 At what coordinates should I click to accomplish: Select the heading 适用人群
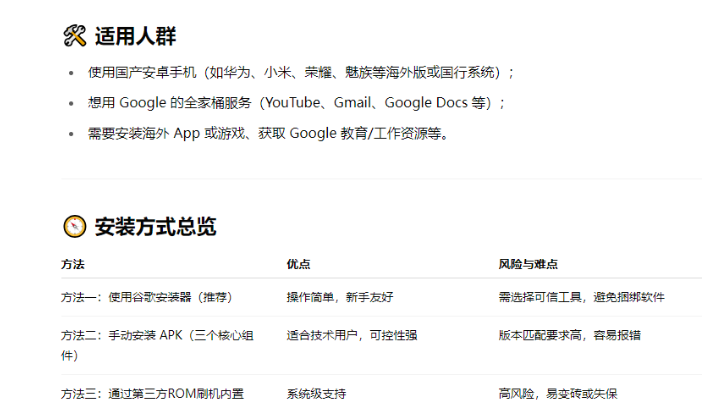point(135,36)
